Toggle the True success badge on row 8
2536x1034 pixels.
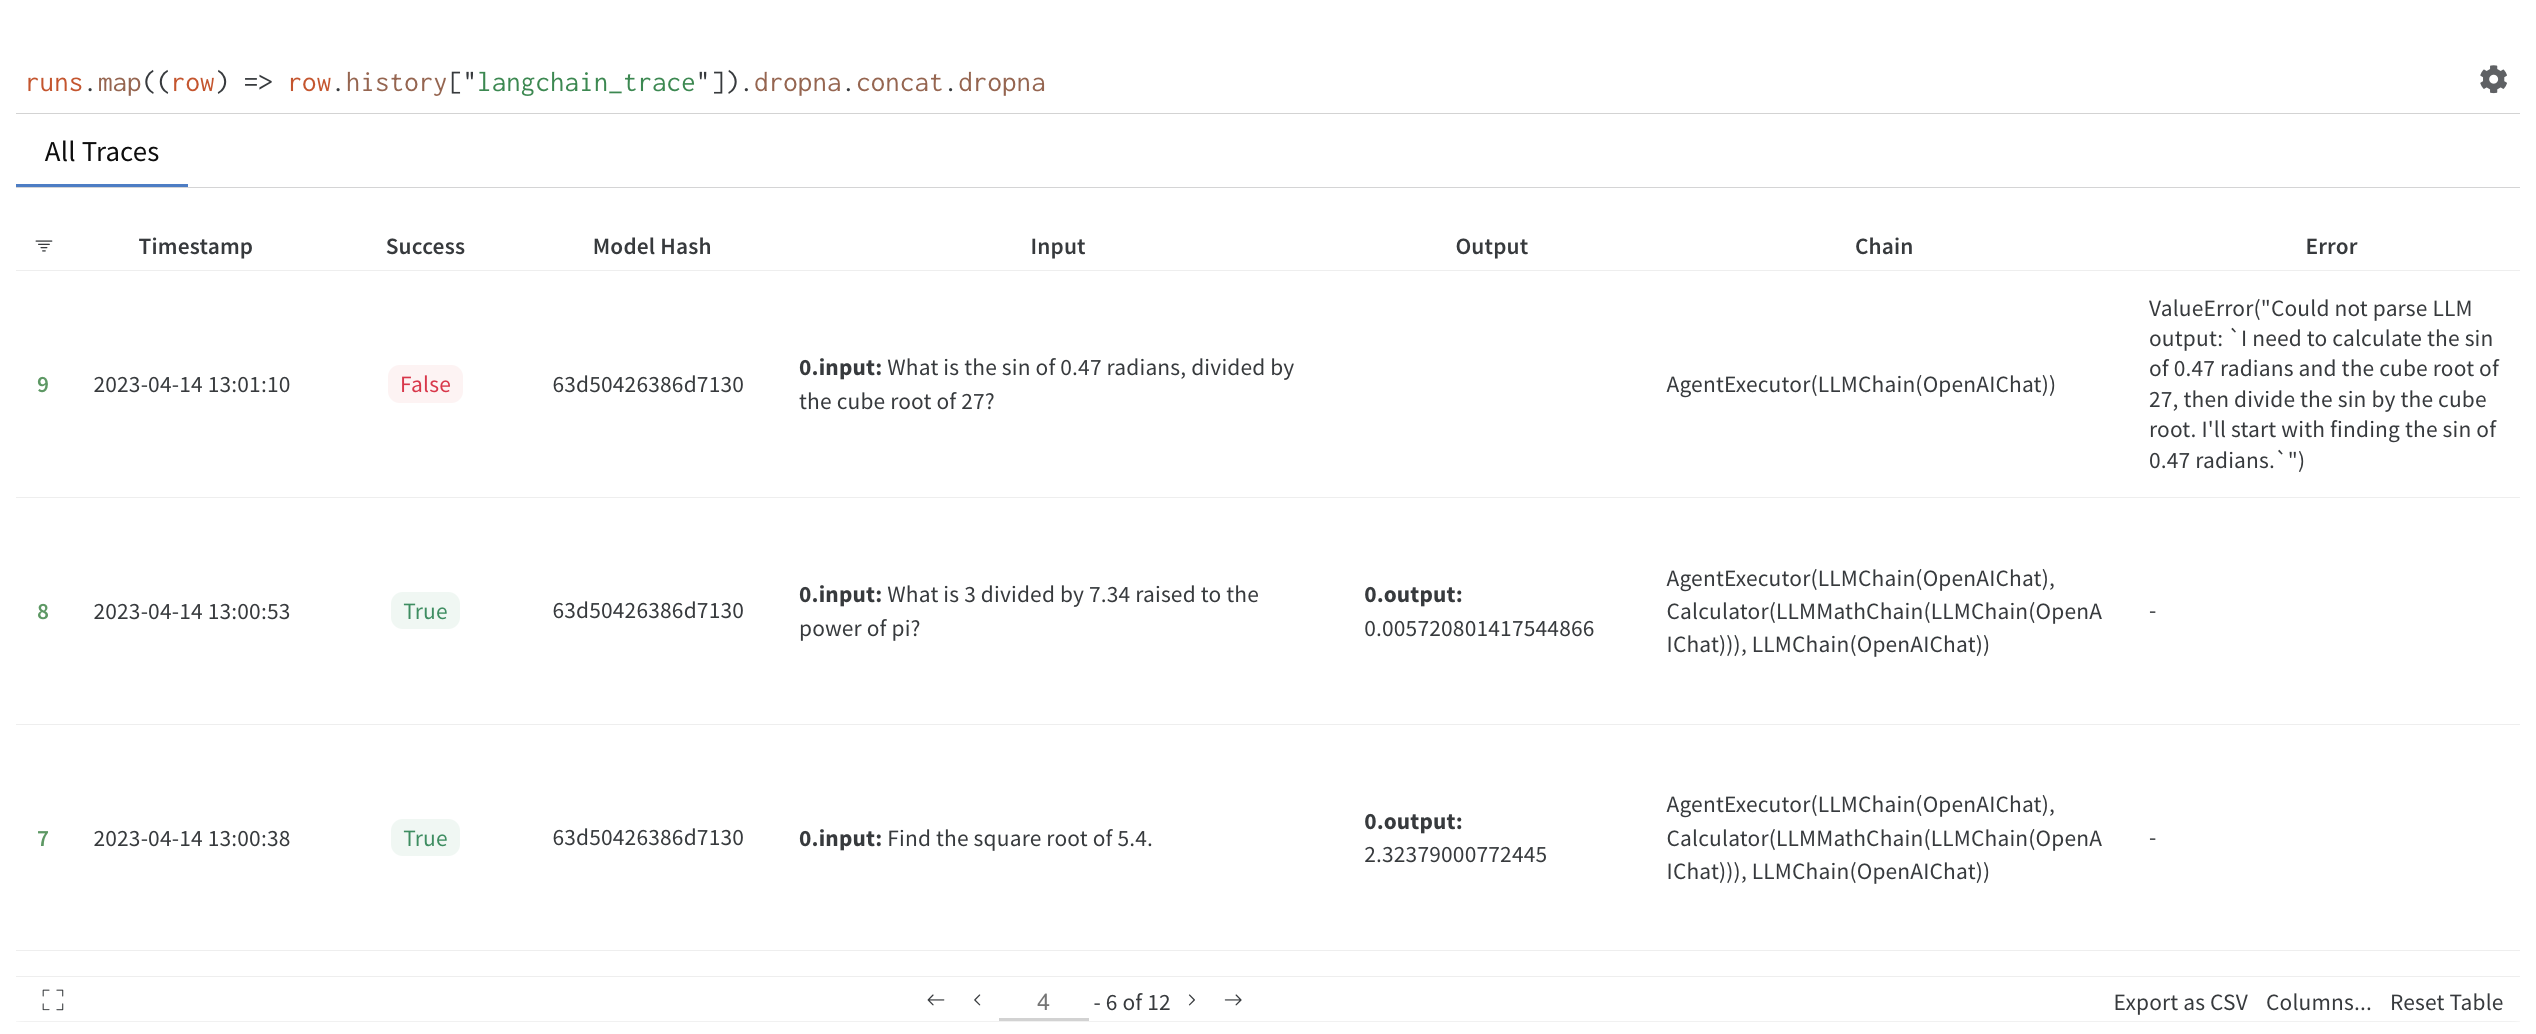(425, 611)
